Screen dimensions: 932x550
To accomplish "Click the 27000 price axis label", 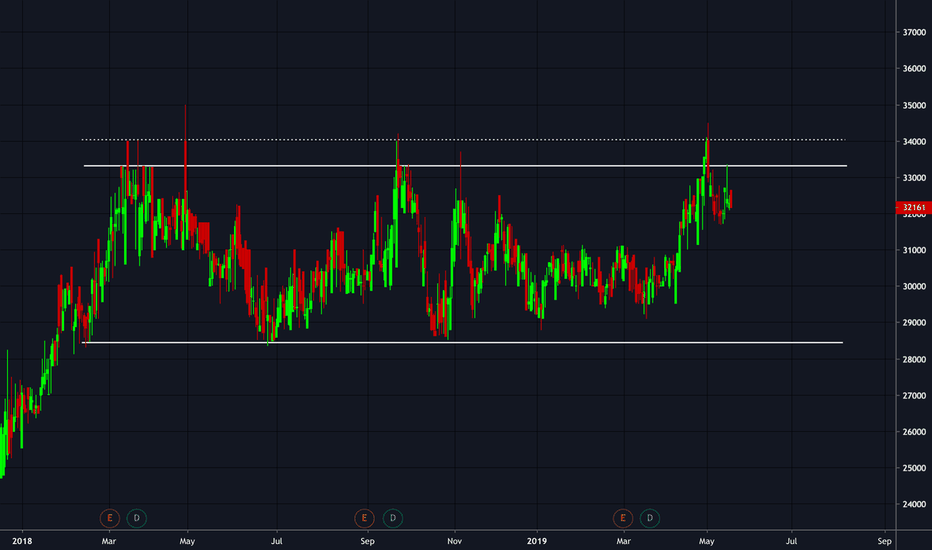I will point(914,395).
